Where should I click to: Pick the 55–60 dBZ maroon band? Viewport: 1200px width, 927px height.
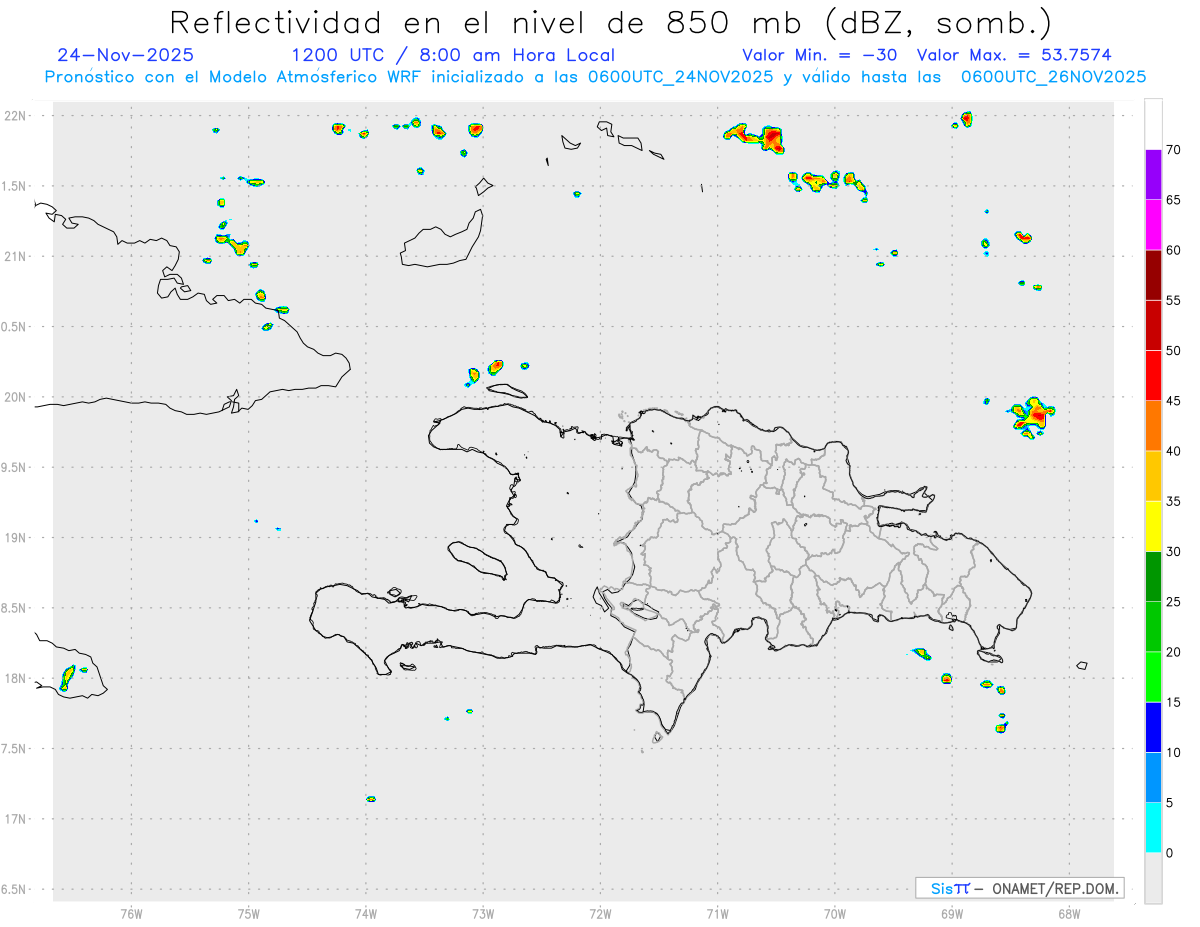point(1153,275)
